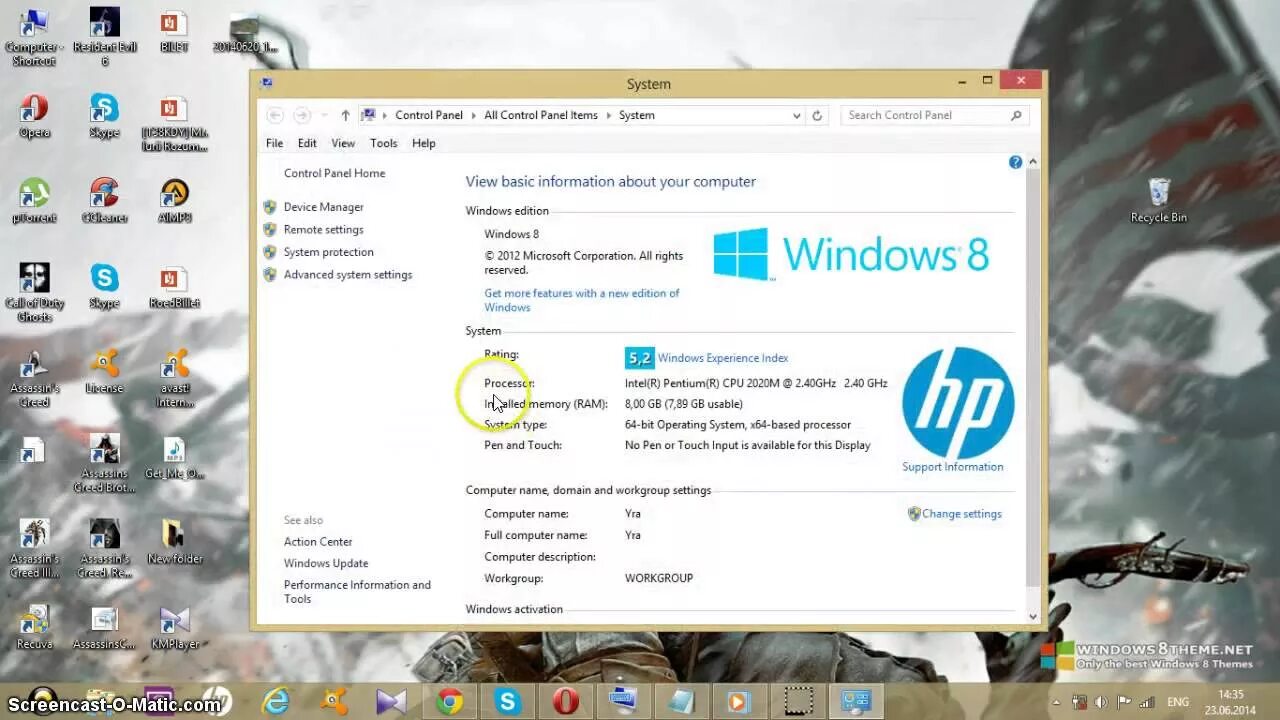Open the Tools menu
Viewport: 1280px width, 720px height.
coord(383,143)
